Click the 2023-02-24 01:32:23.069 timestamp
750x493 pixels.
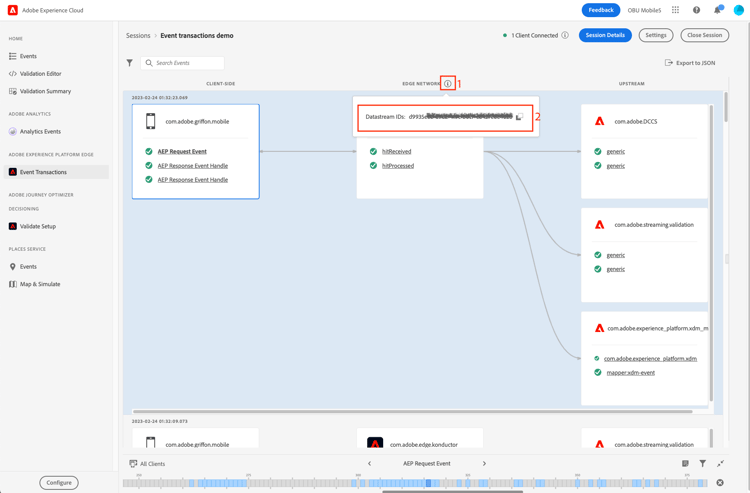160,98
